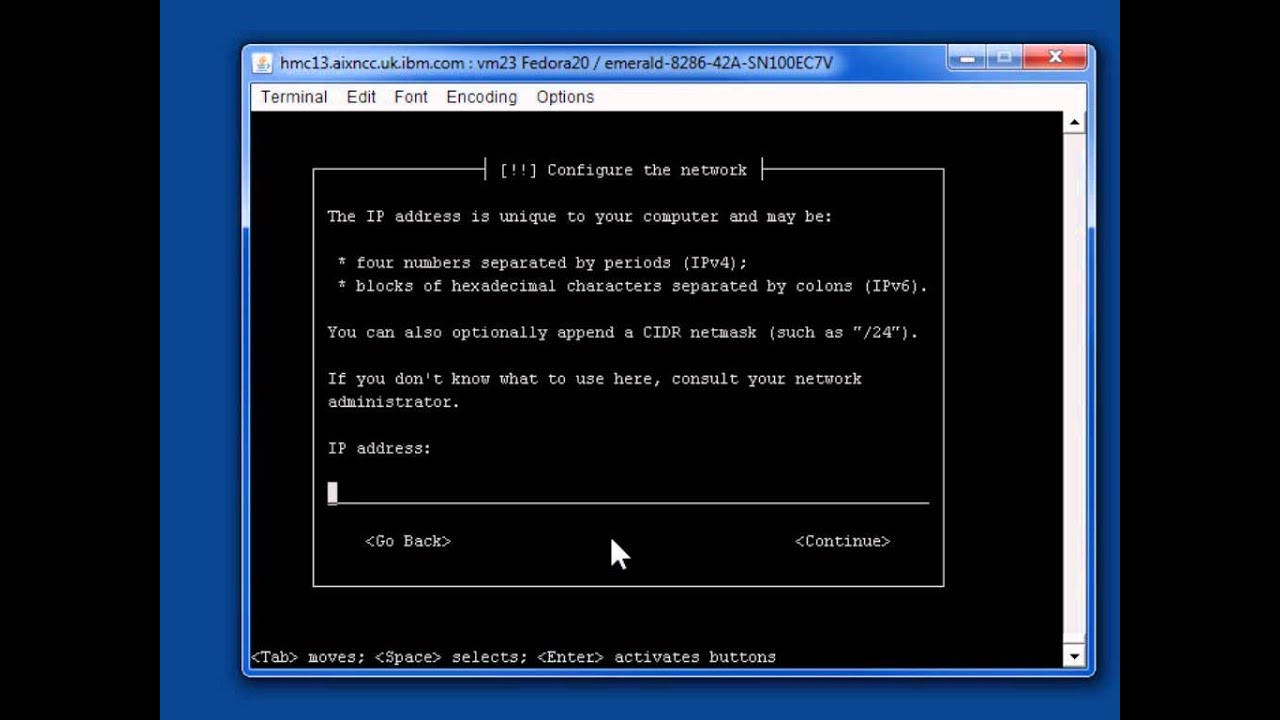Maximize the HMC terminal window
Viewport: 1280px width, 720px height.
tap(1005, 59)
